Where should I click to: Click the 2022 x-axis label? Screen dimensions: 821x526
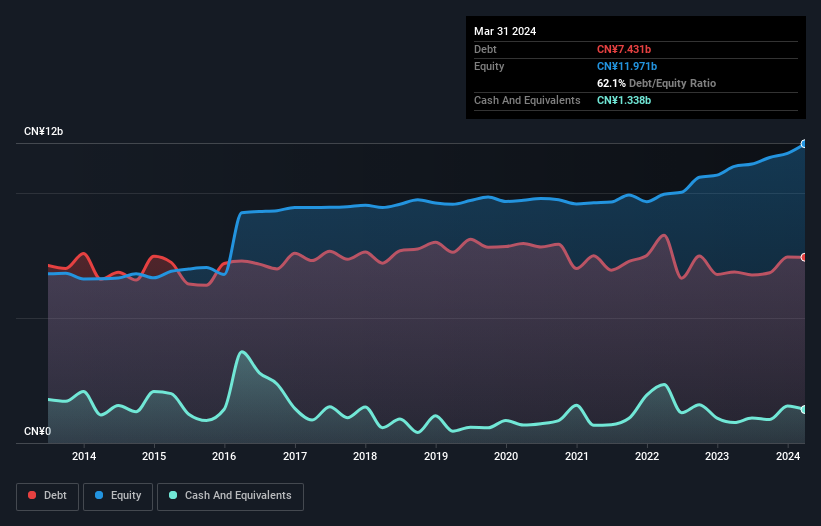click(x=647, y=456)
